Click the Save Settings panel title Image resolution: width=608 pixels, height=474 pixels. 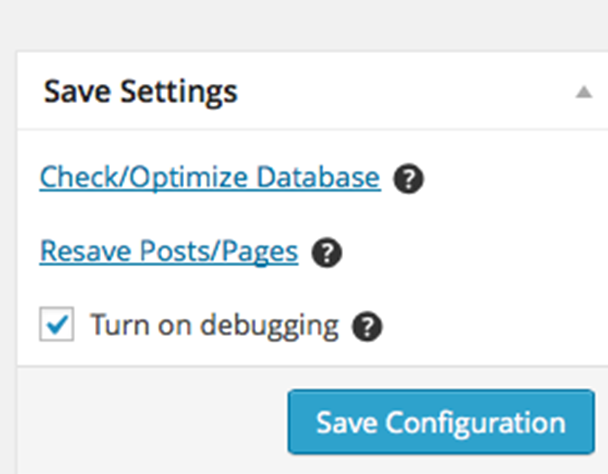point(141,92)
